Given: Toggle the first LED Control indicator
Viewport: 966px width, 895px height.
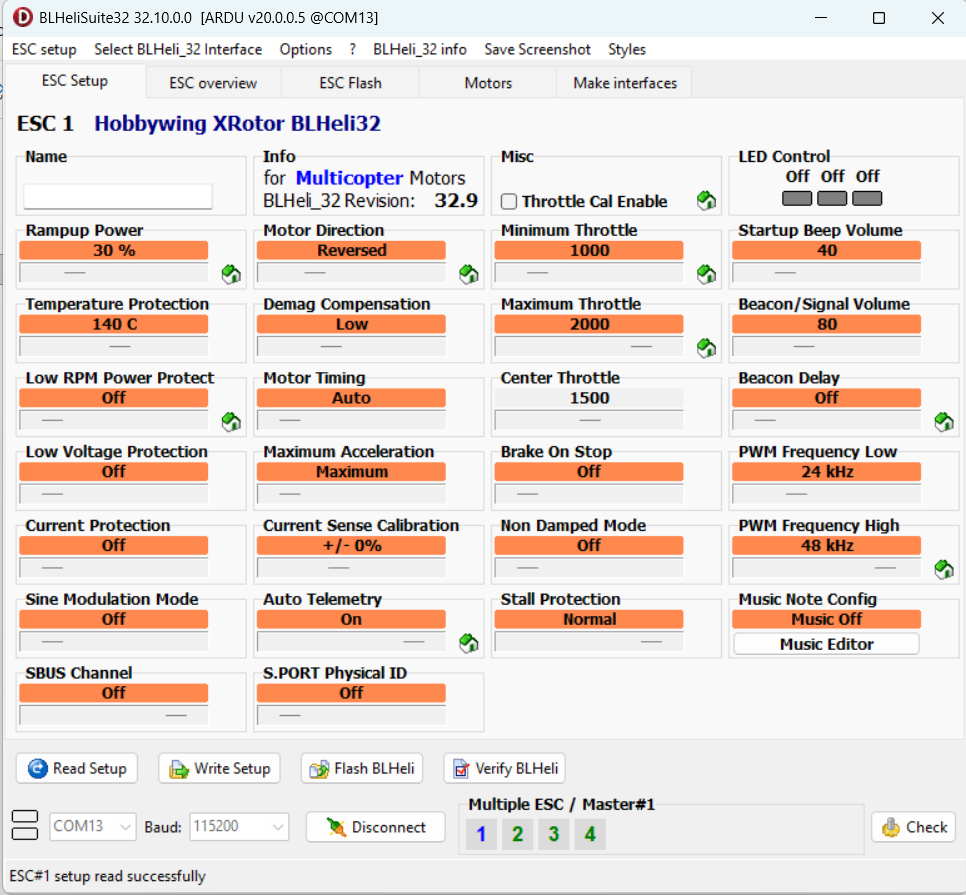Looking at the screenshot, I should (797, 198).
